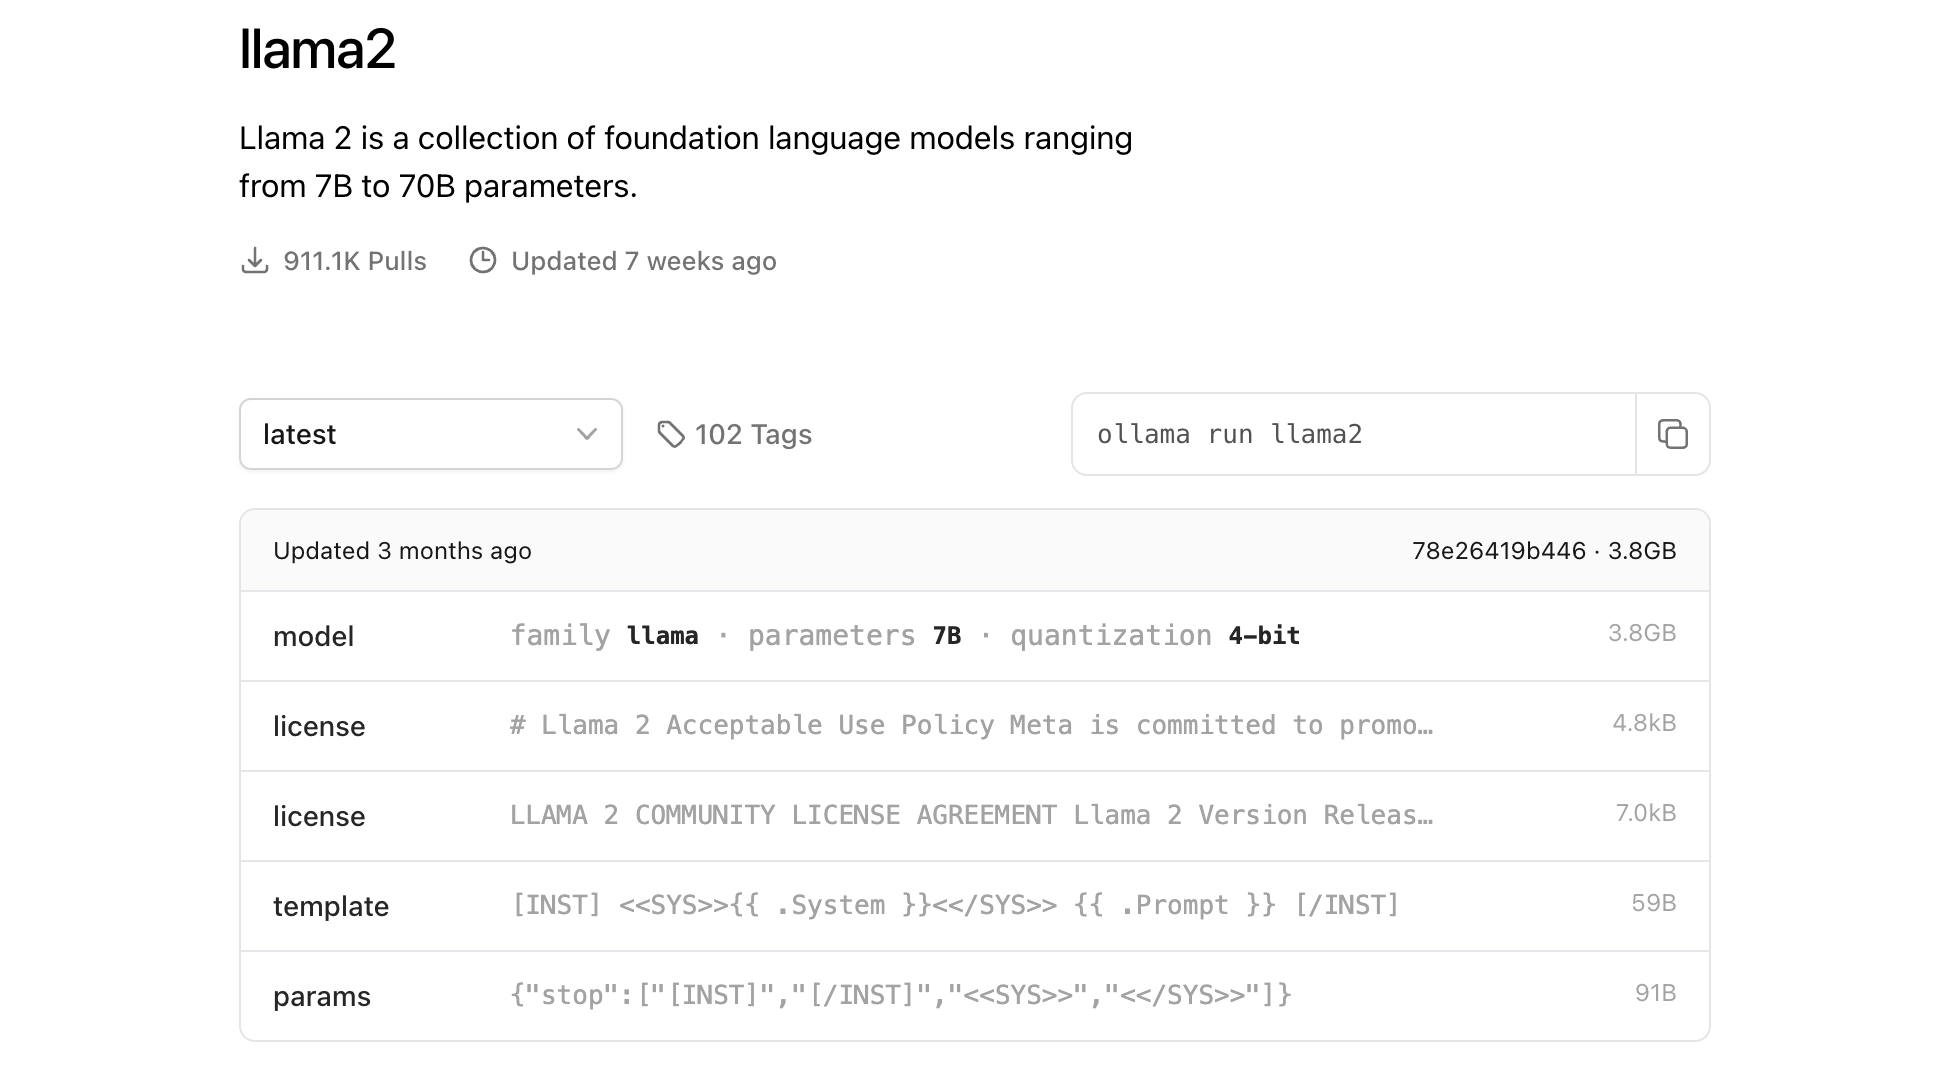Click the clock icon beside Updated 7 weeks ago
Image resolution: width=1954 pixels, height=1080 pixels.
click(483, 261)
